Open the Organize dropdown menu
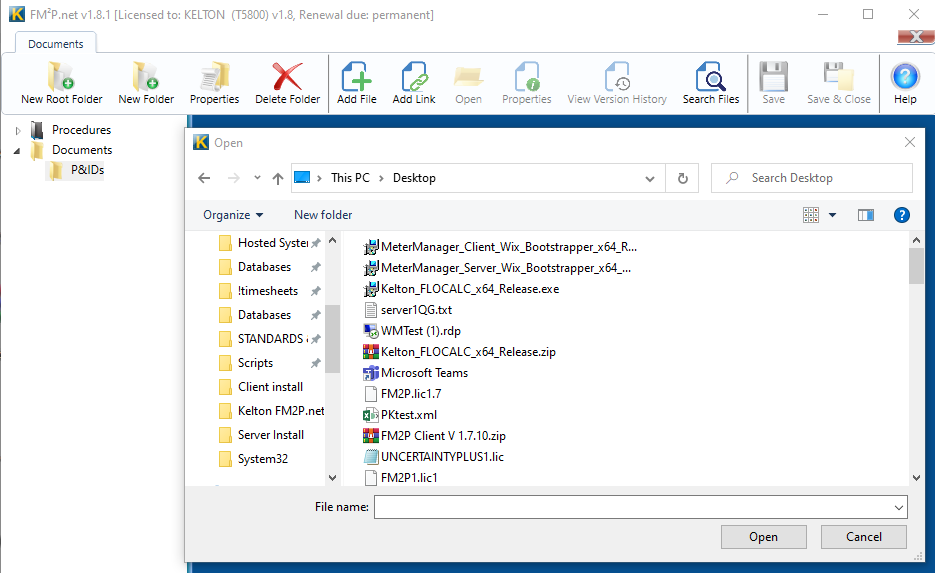 (233, 215)
